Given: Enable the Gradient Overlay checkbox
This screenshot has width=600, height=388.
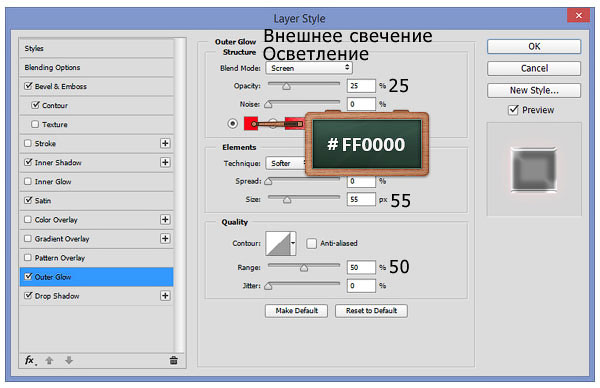Looking at the screenshot, I should click(x=28, y=238).
